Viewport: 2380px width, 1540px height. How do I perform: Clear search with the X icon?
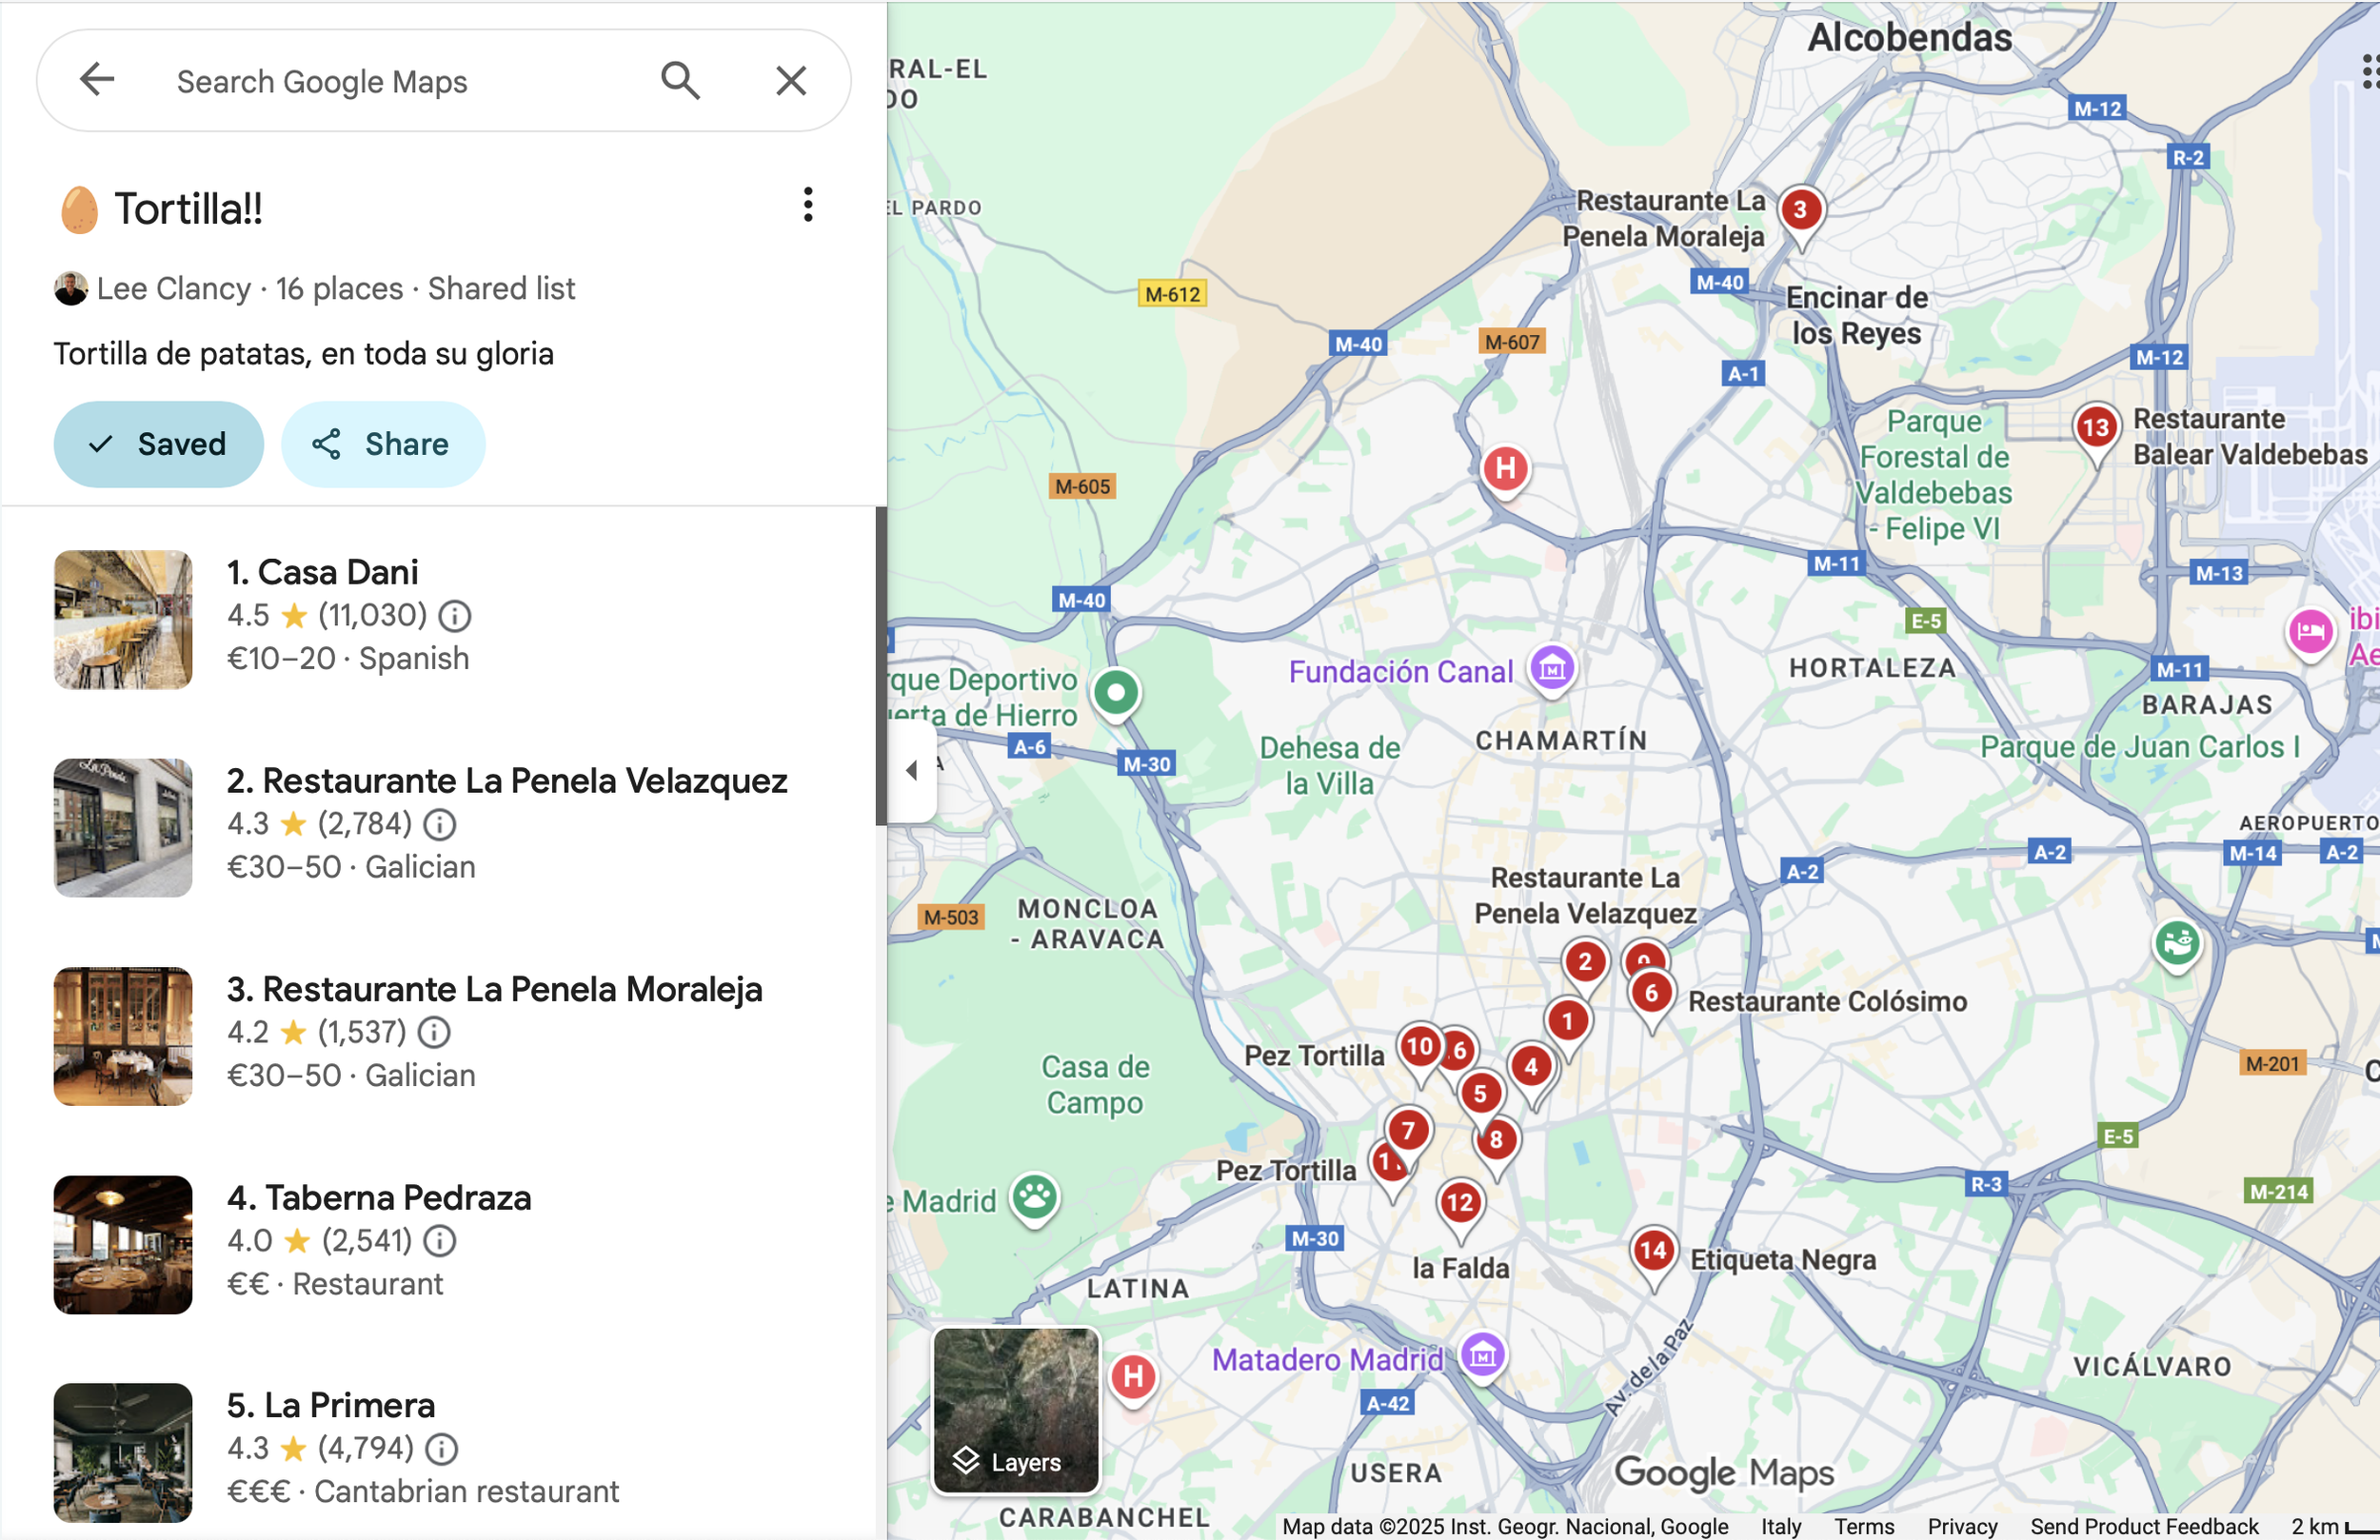point(790,80)
